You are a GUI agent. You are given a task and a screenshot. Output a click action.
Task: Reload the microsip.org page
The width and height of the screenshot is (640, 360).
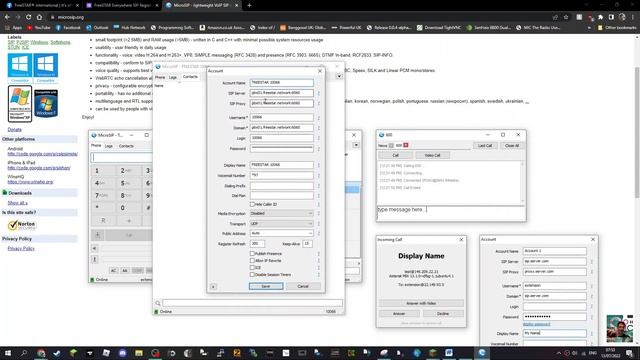tap(29, 17)
